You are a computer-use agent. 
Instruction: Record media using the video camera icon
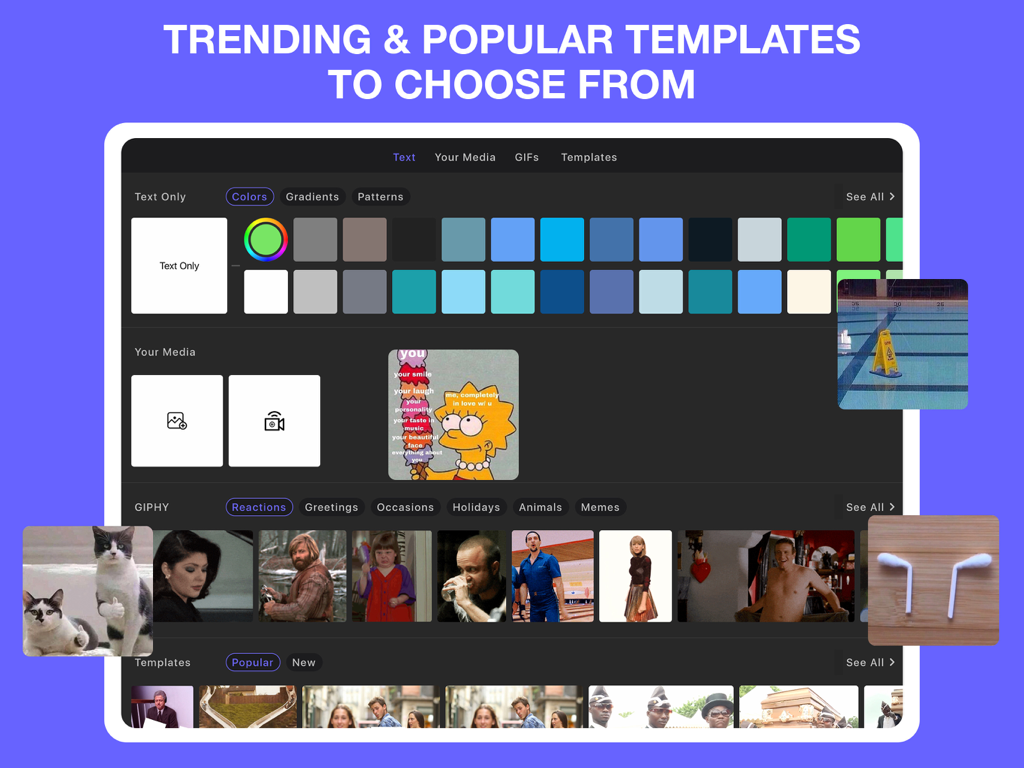(x=274, y=420)
